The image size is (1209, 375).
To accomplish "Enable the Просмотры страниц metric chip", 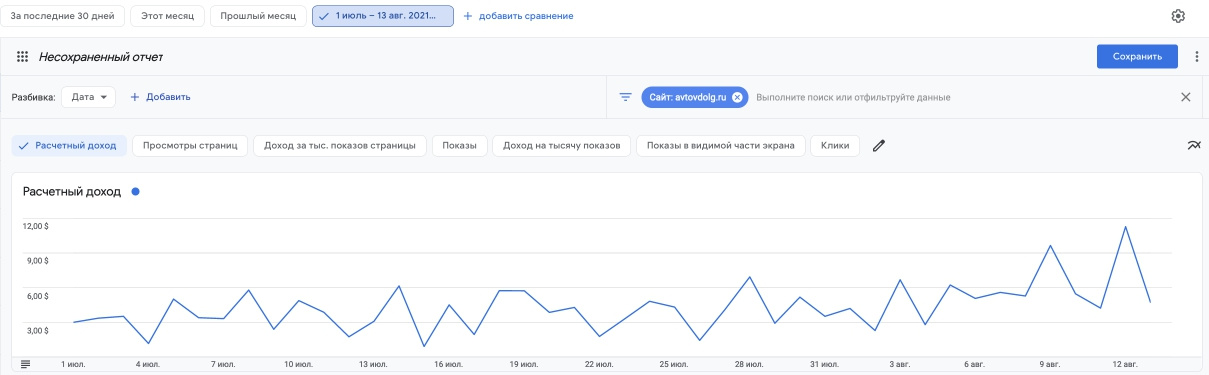I will pyautogui.click(x=190, y=146).
